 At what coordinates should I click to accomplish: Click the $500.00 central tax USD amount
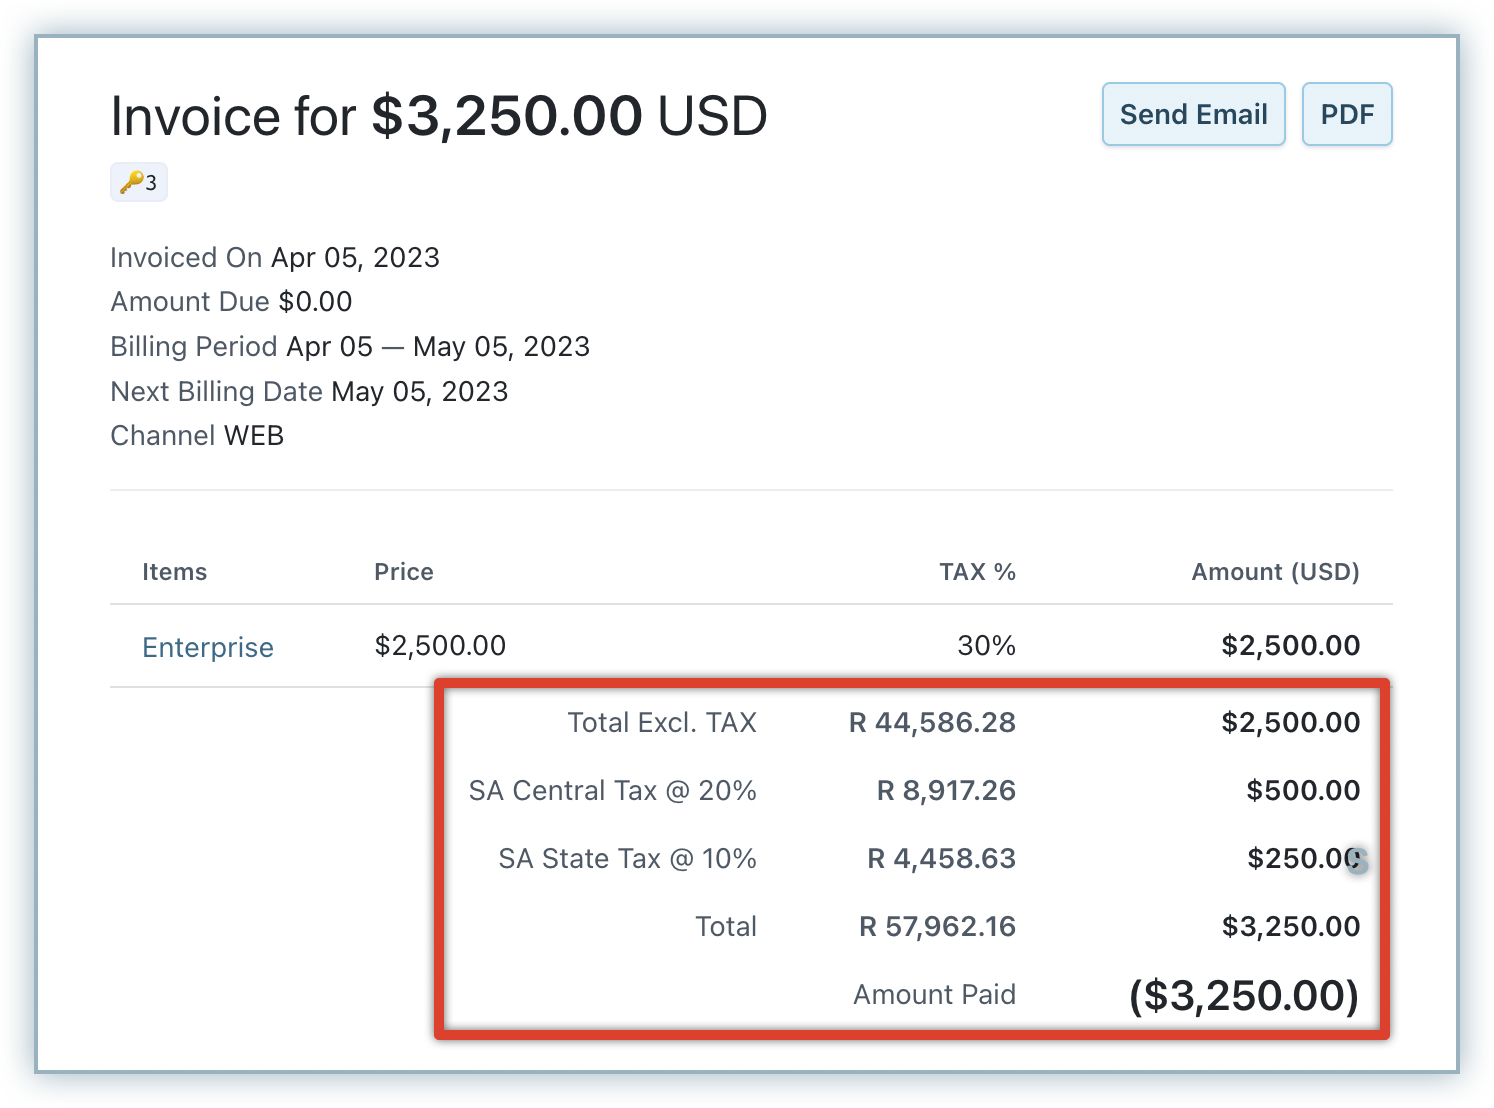pyautogui.click(x=1302, y=791)
